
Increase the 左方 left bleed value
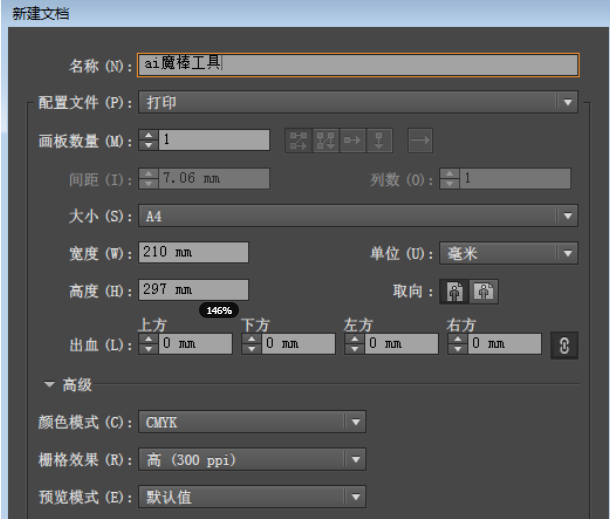354,338
